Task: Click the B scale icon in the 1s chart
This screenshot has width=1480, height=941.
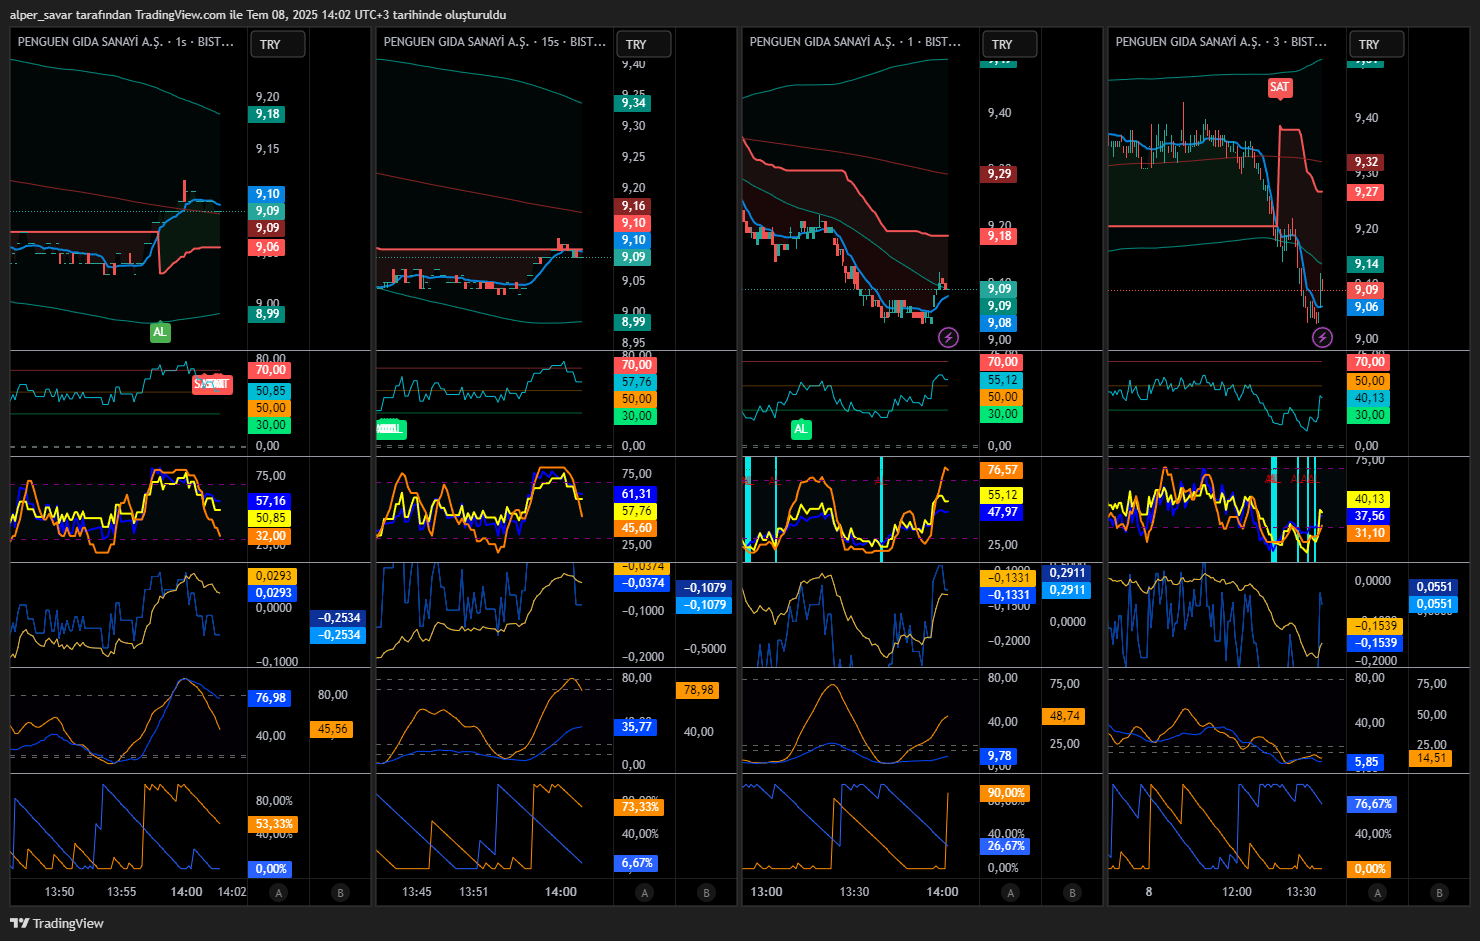Action: click(341, 893)
